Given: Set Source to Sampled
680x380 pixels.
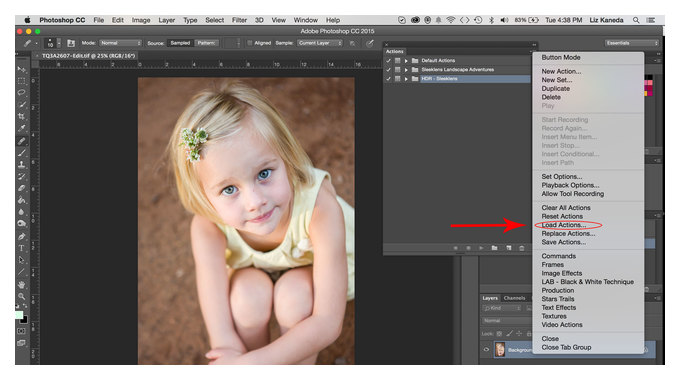Looking at the screenshot, I should click(180, 43).
